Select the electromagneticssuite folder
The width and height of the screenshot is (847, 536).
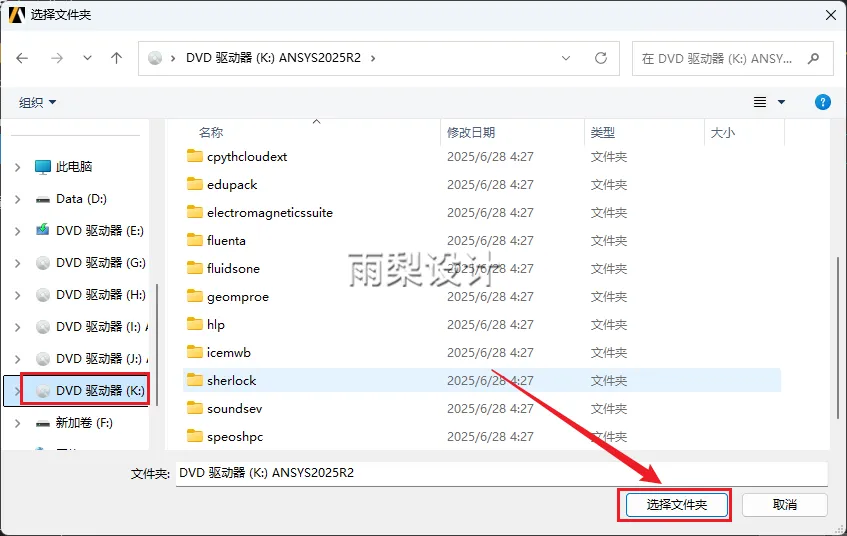482,213
